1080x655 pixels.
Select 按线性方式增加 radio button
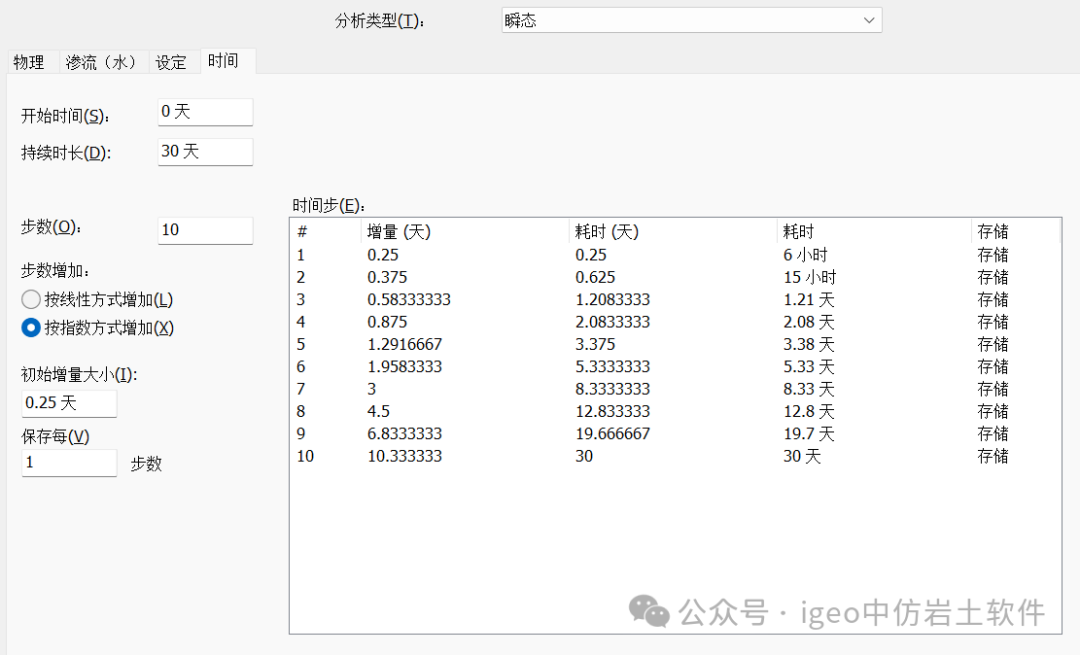(31, 299)
